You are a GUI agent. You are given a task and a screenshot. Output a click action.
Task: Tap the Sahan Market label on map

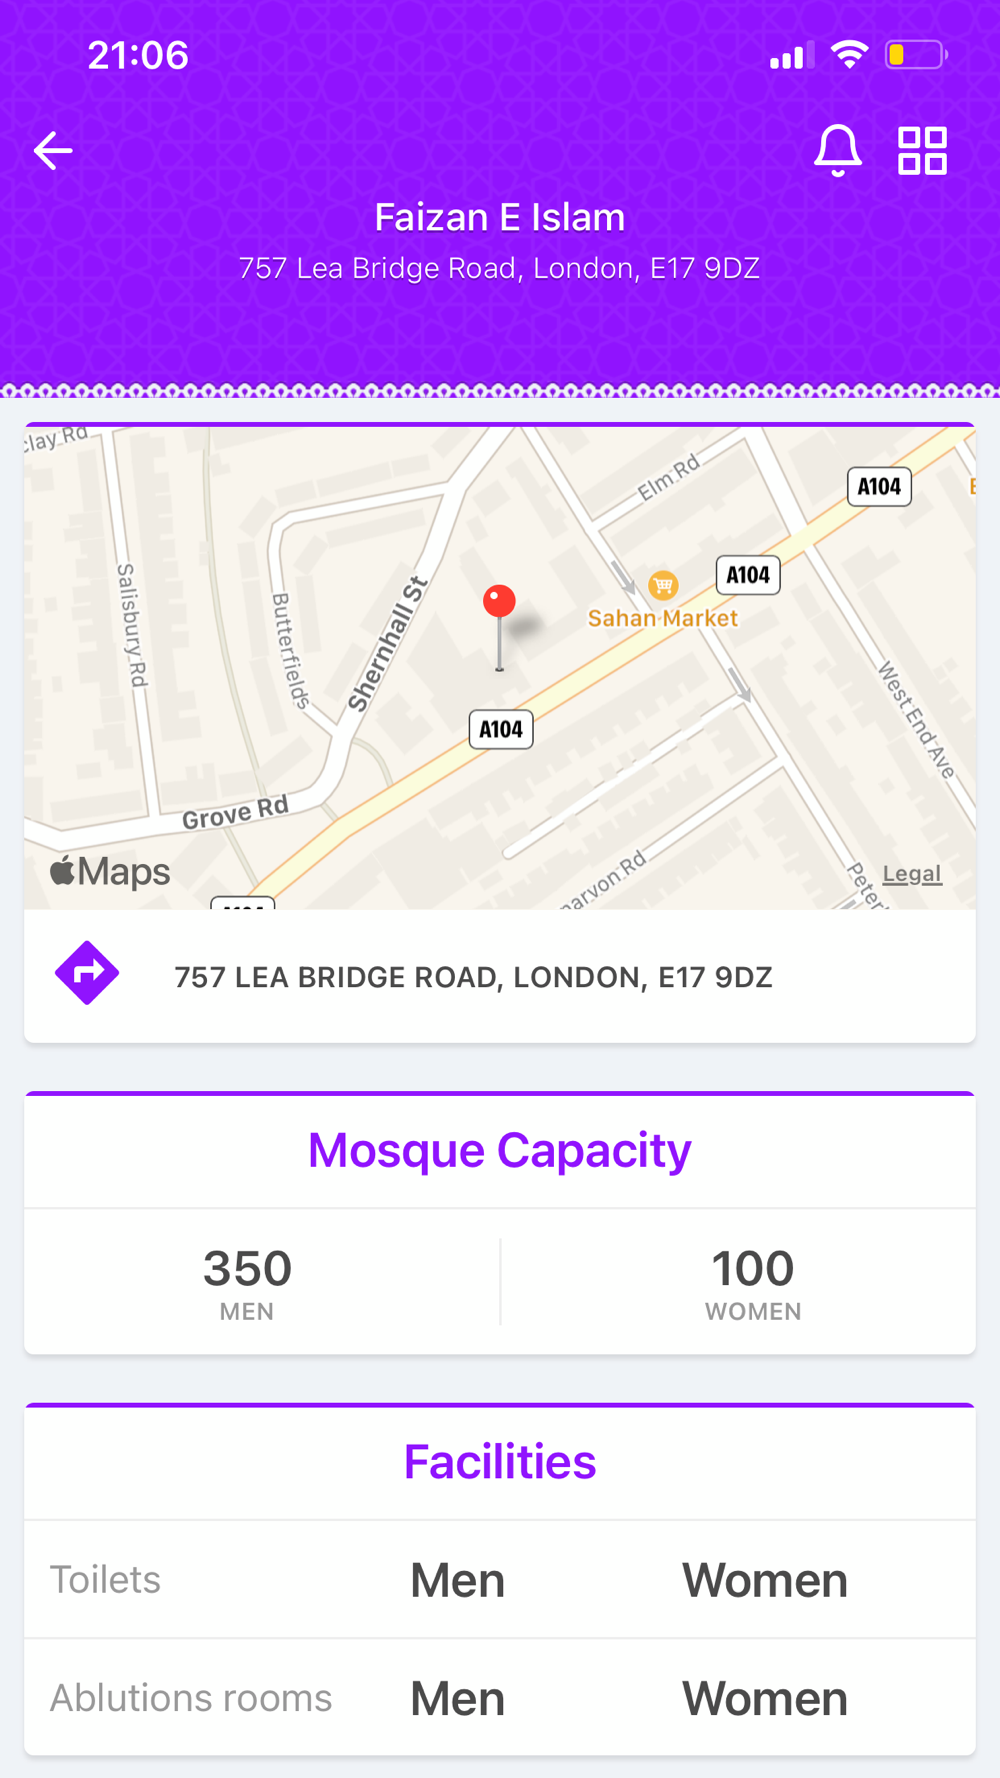[x=662, y=618]
